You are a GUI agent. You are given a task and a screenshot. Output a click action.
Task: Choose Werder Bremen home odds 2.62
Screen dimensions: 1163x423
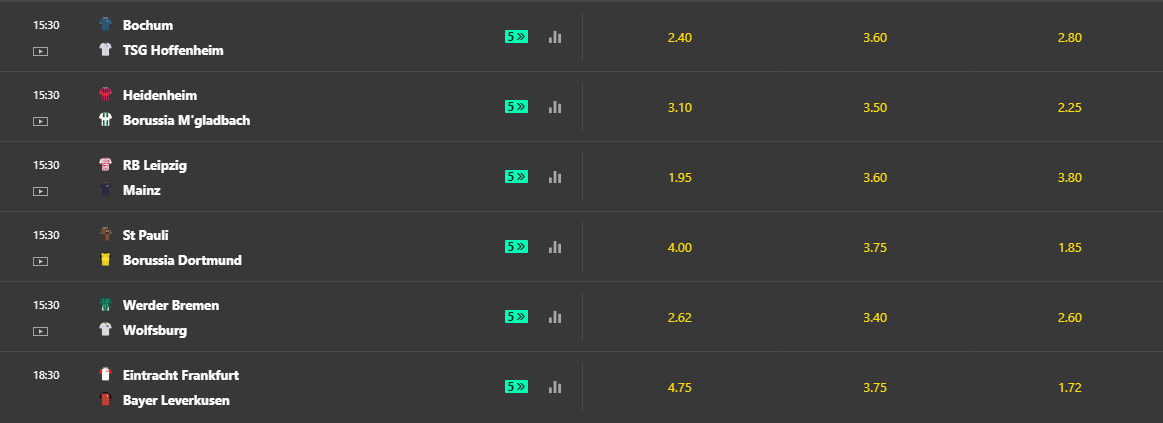pyautogui.click(x=679, y=318)
